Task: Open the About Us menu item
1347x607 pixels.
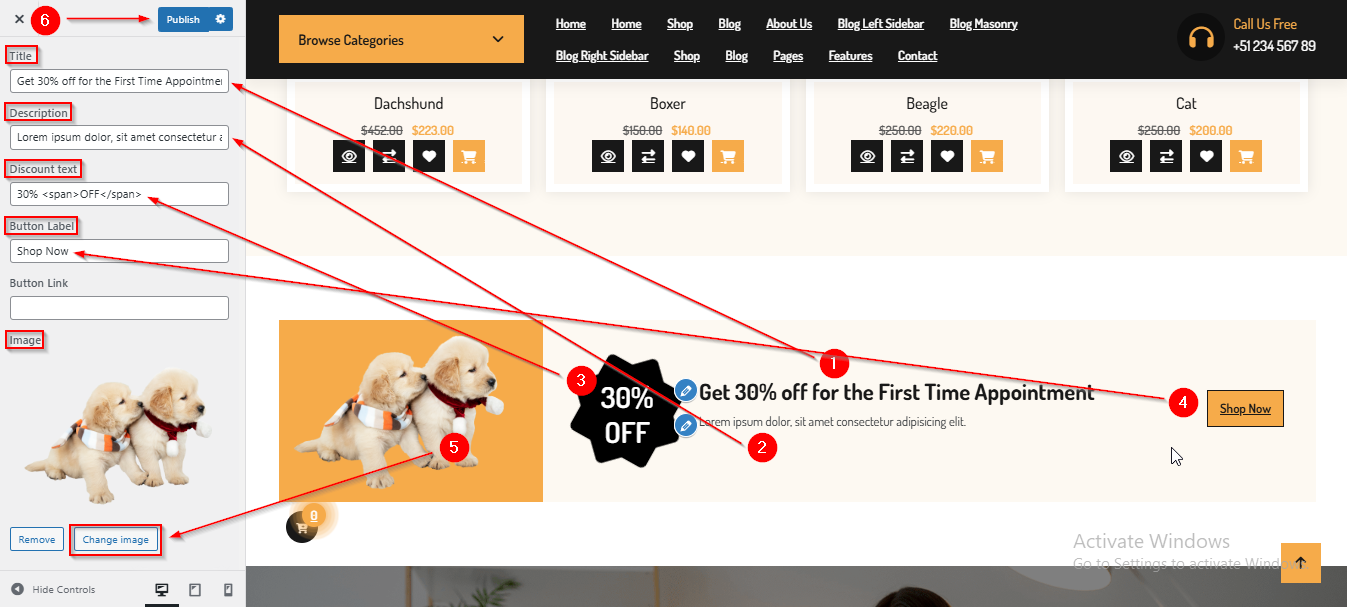Action: [x=789, y=24]
